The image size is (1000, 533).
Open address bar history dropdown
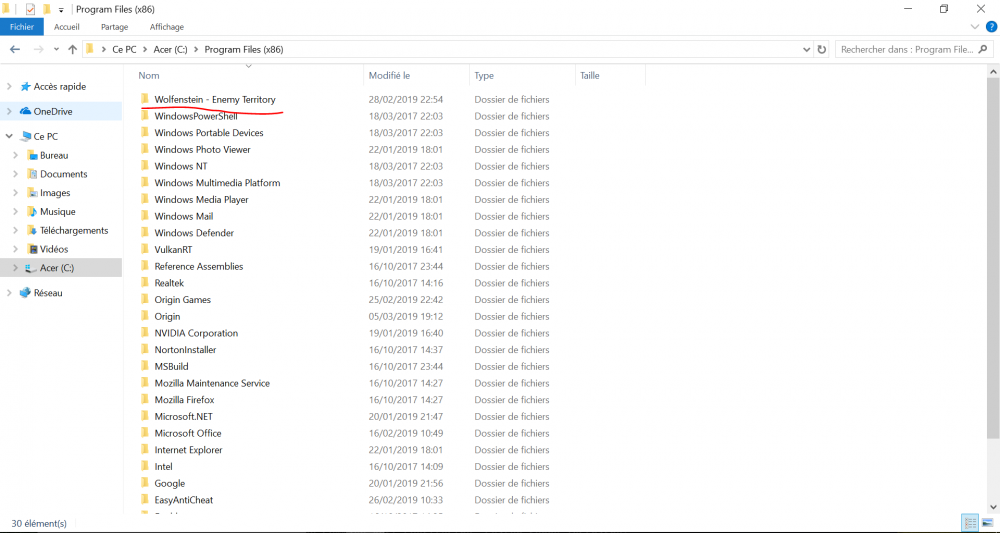(806, 49)
